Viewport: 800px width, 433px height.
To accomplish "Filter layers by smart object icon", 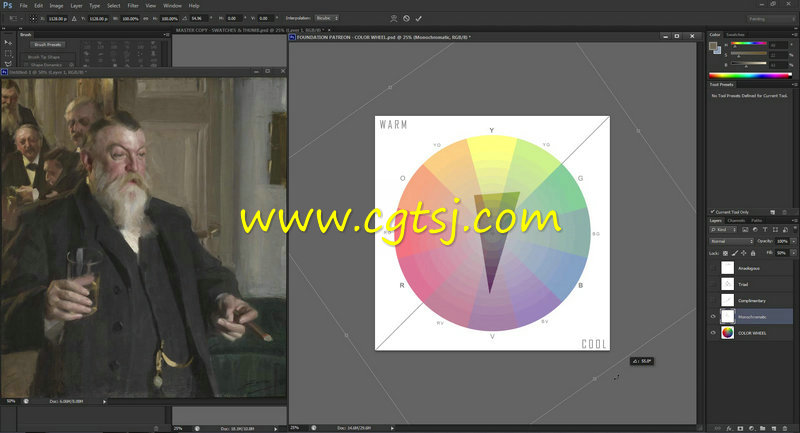I will point(785,230).
